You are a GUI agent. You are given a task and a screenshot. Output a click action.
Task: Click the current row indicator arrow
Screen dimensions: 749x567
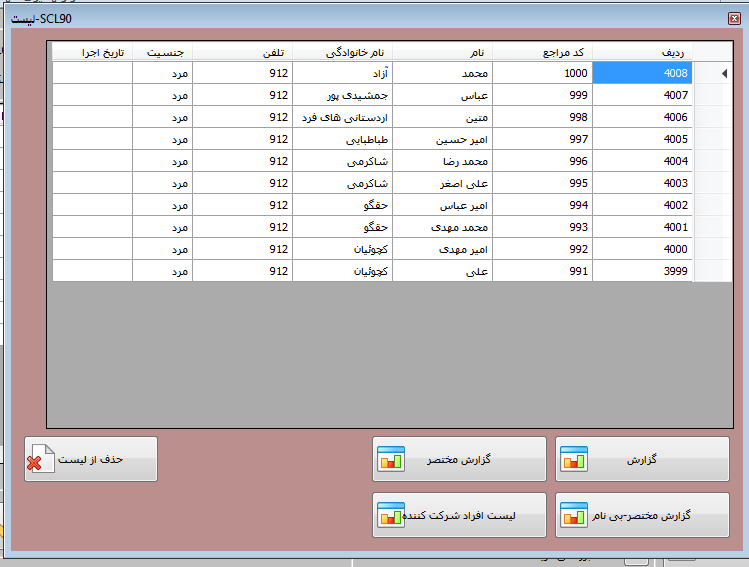tap(725, 73)
